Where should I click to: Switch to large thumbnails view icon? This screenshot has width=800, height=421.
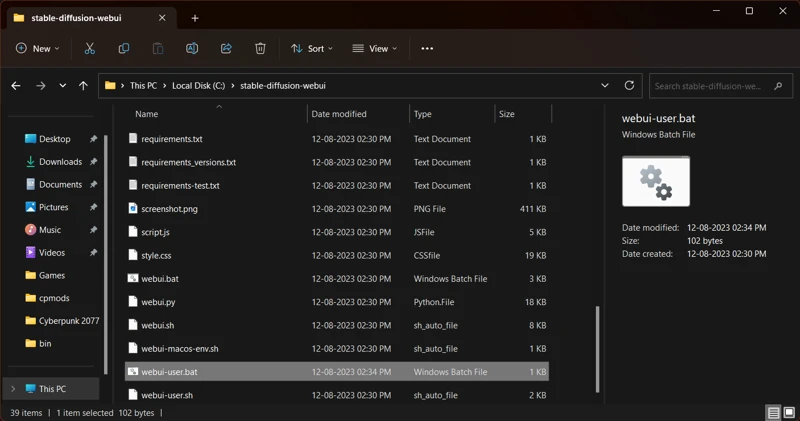point(789,412)
